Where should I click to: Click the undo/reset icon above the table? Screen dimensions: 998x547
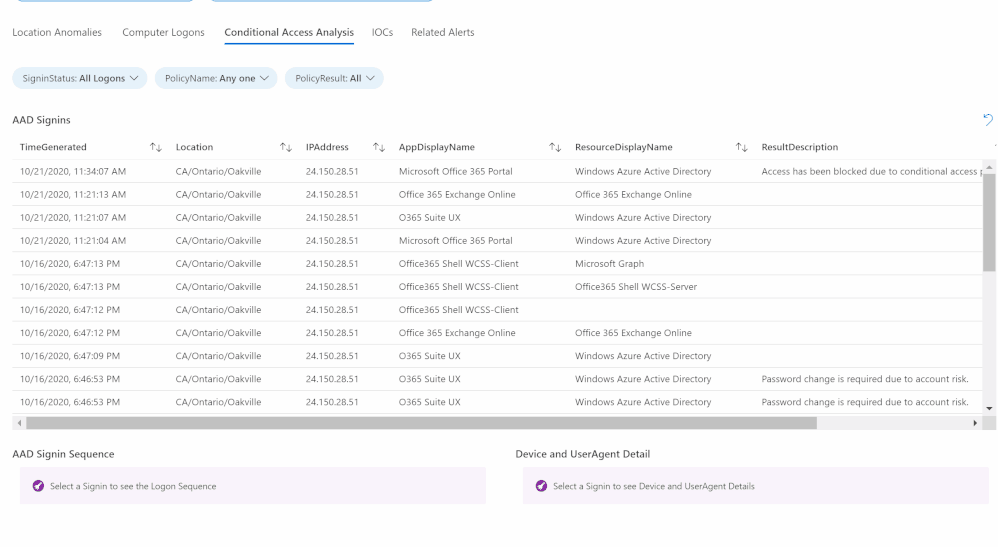click(x=988, y=119)
